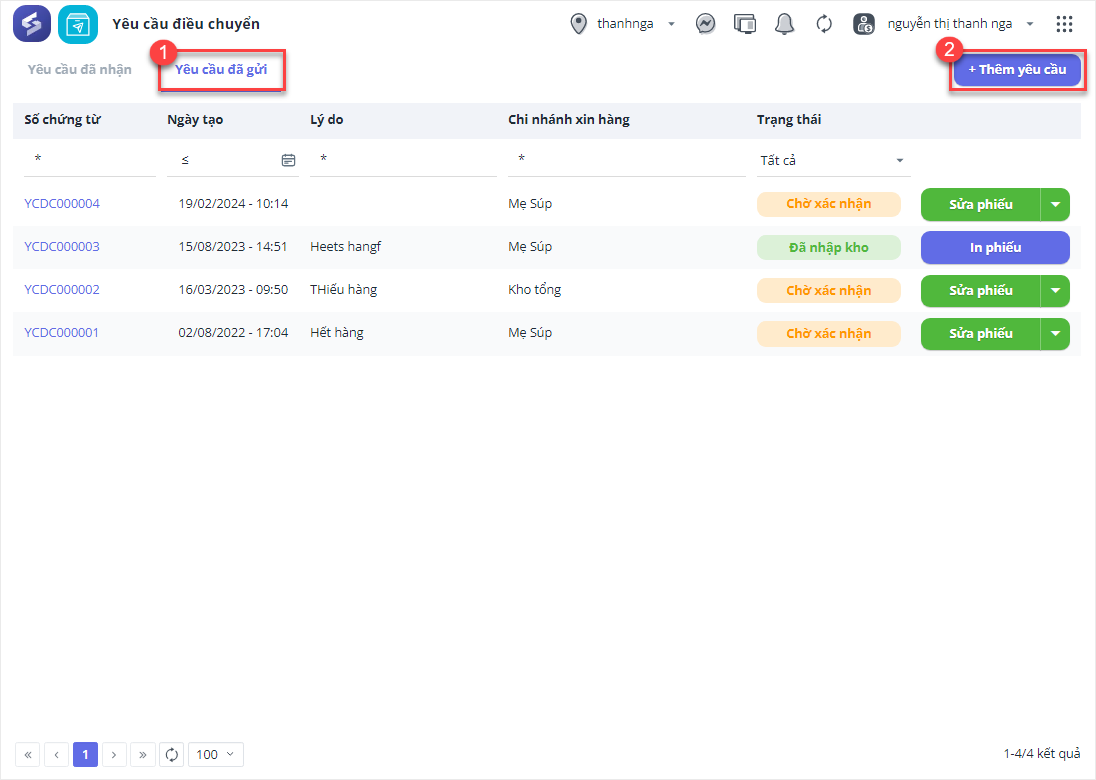Expand Sửa phiếu arrow for YCDC000004
This screenshot has width=1096, height=780.
[1055, 204]
